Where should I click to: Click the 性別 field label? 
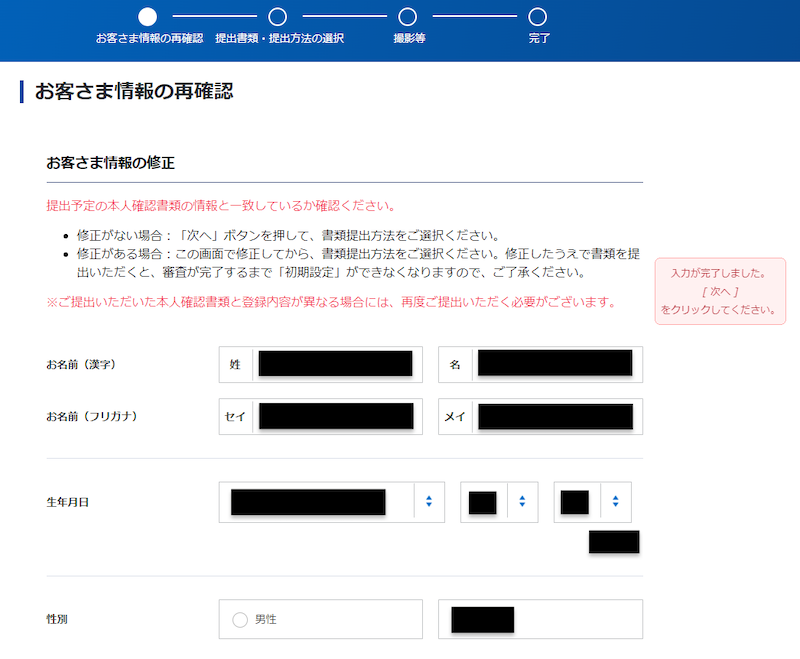click(57, 620)
